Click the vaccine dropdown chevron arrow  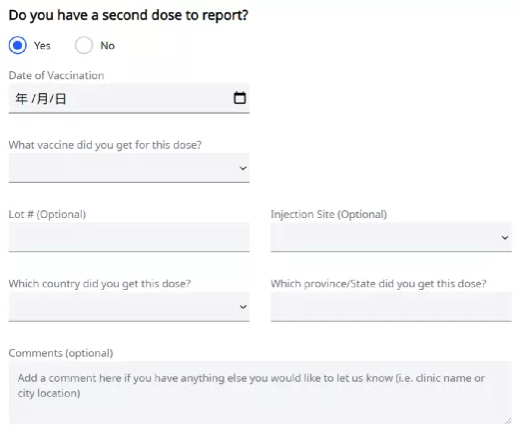click(243, 168)
